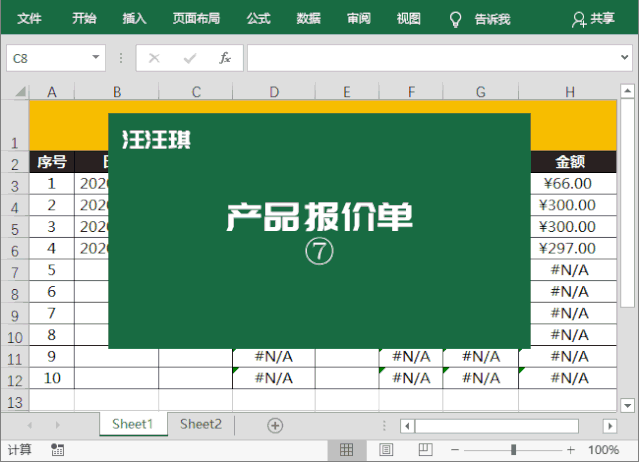639x462 pixels.
Task: Switch to the Sheet2 tab
Action: (x=201, y=424)
